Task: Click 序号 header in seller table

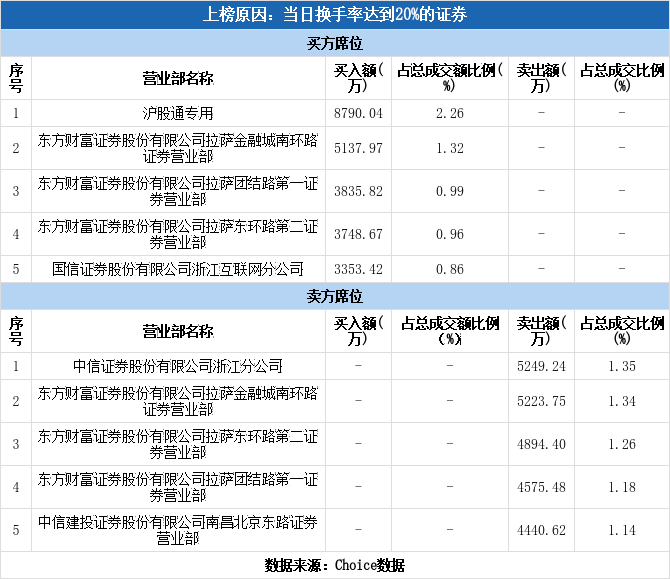Action: [x=16, y=331]
